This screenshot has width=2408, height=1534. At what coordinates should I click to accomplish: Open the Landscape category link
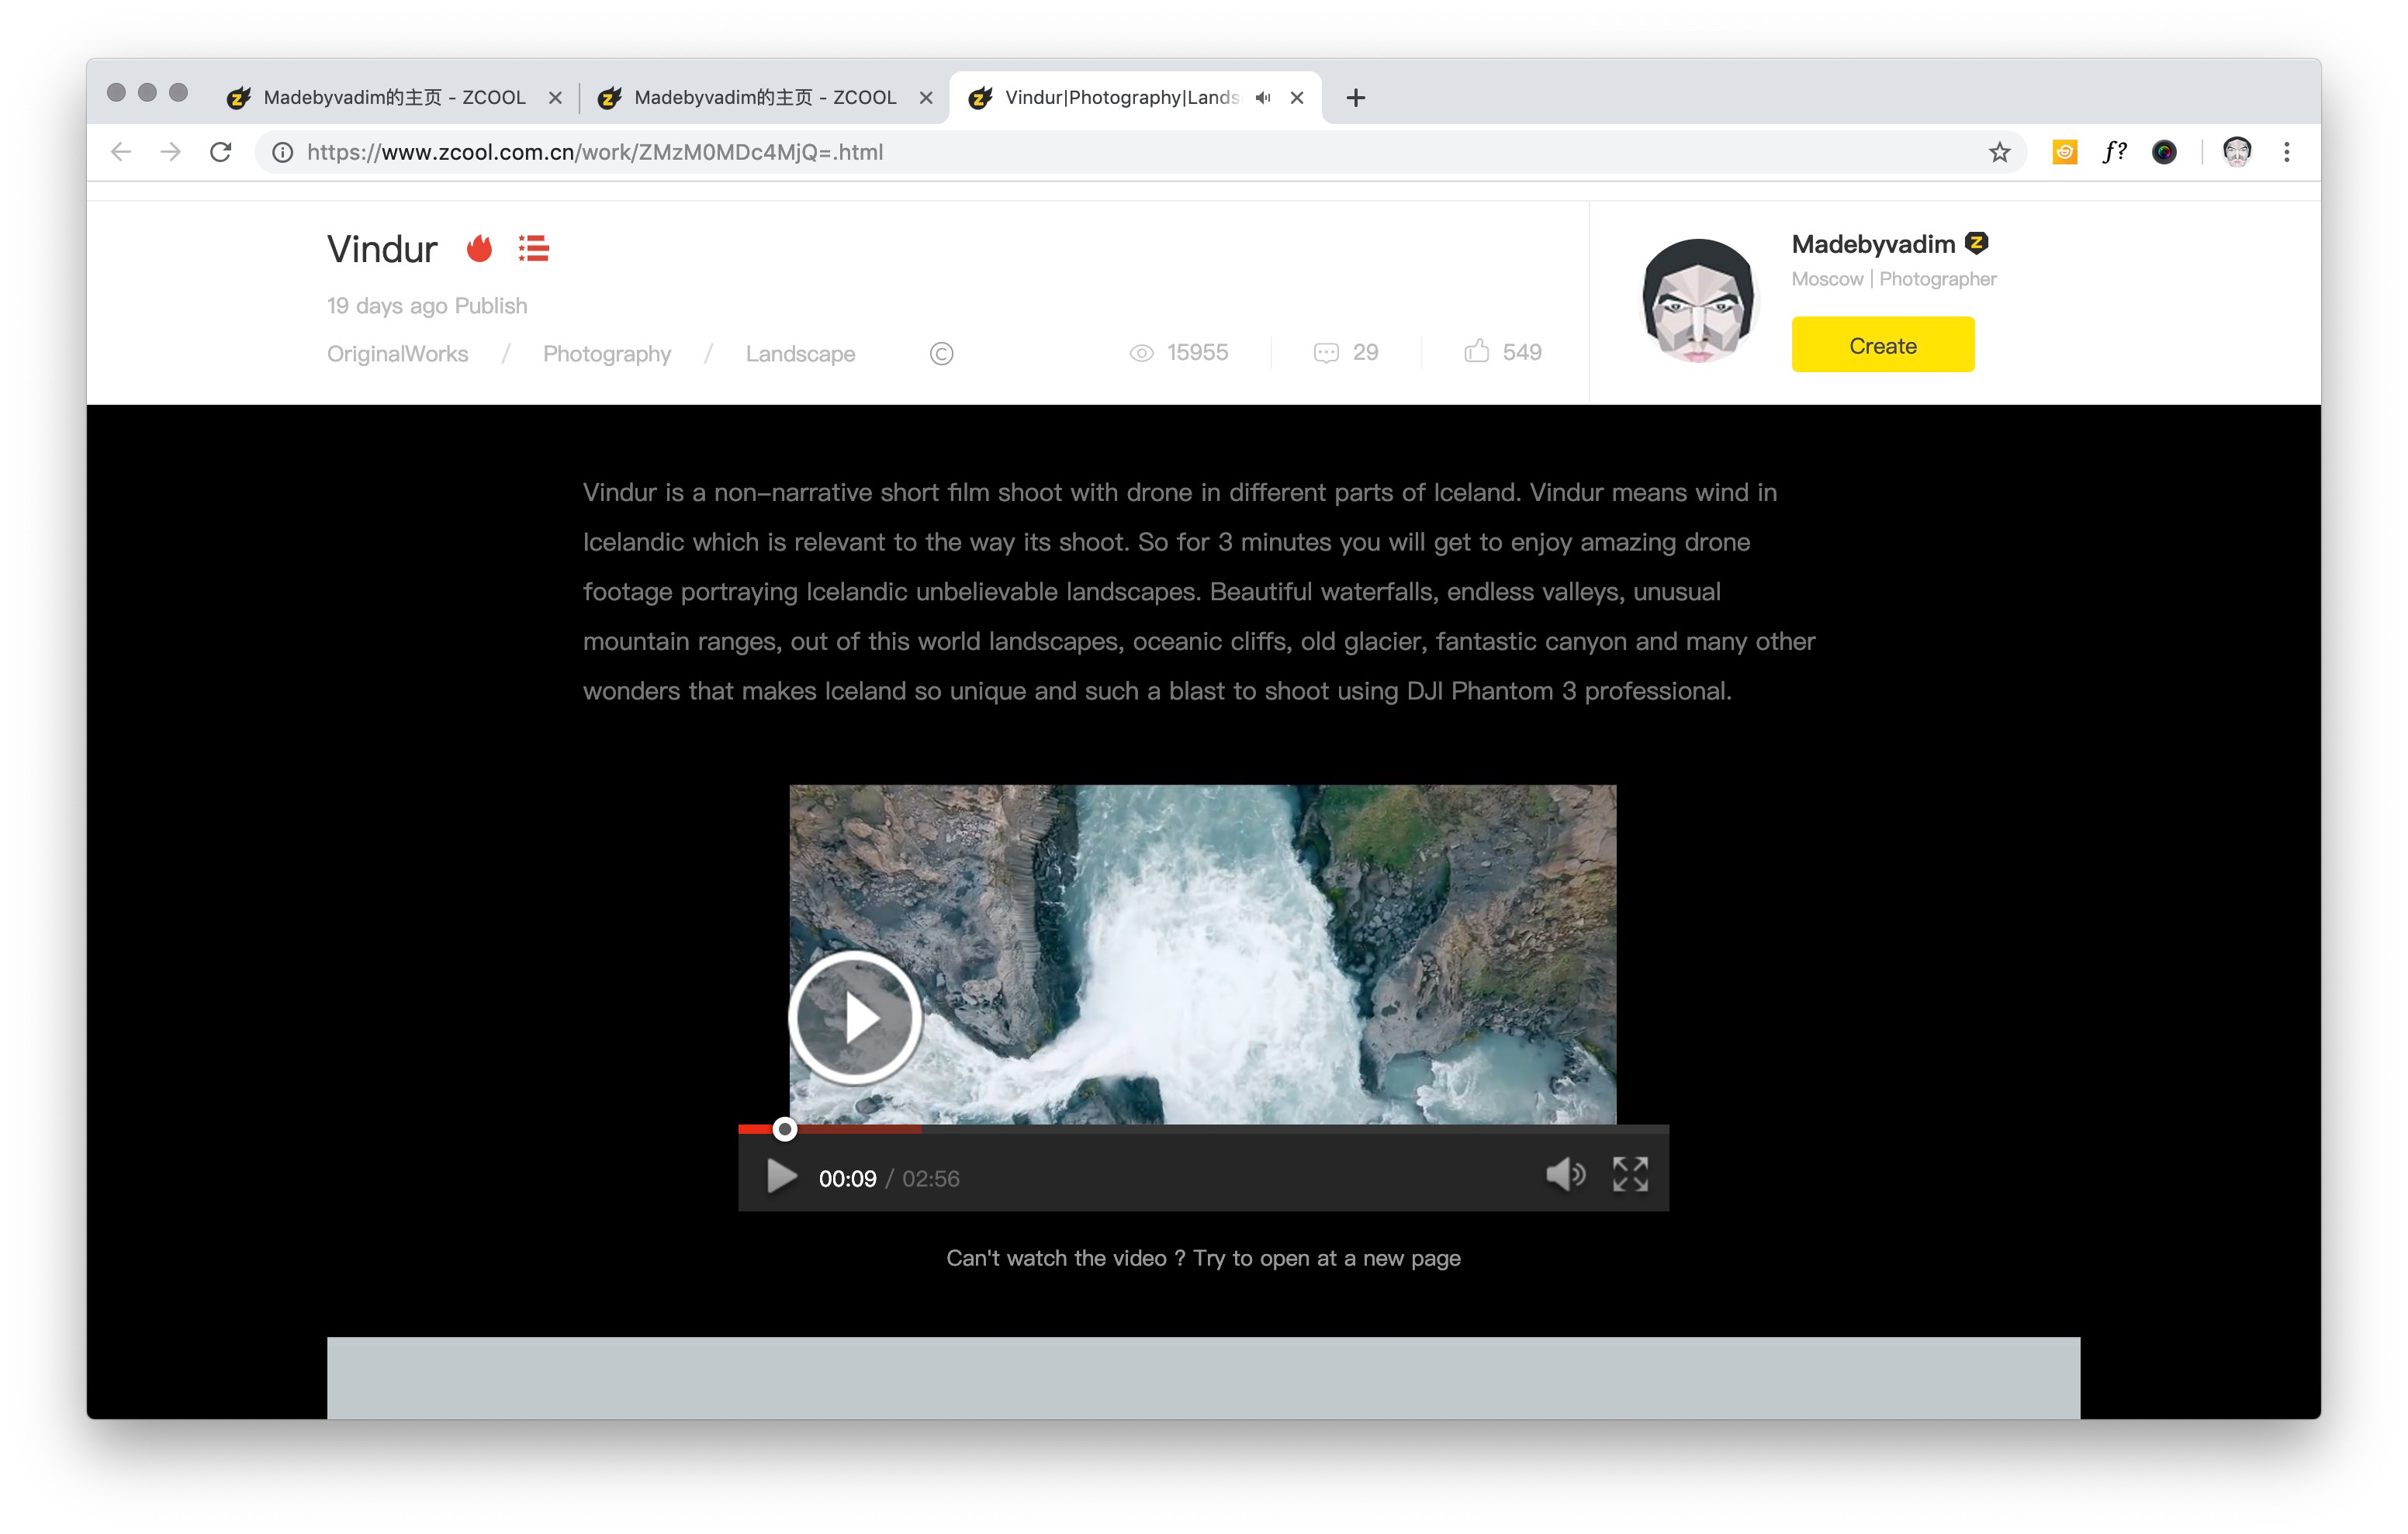[800, 354]
